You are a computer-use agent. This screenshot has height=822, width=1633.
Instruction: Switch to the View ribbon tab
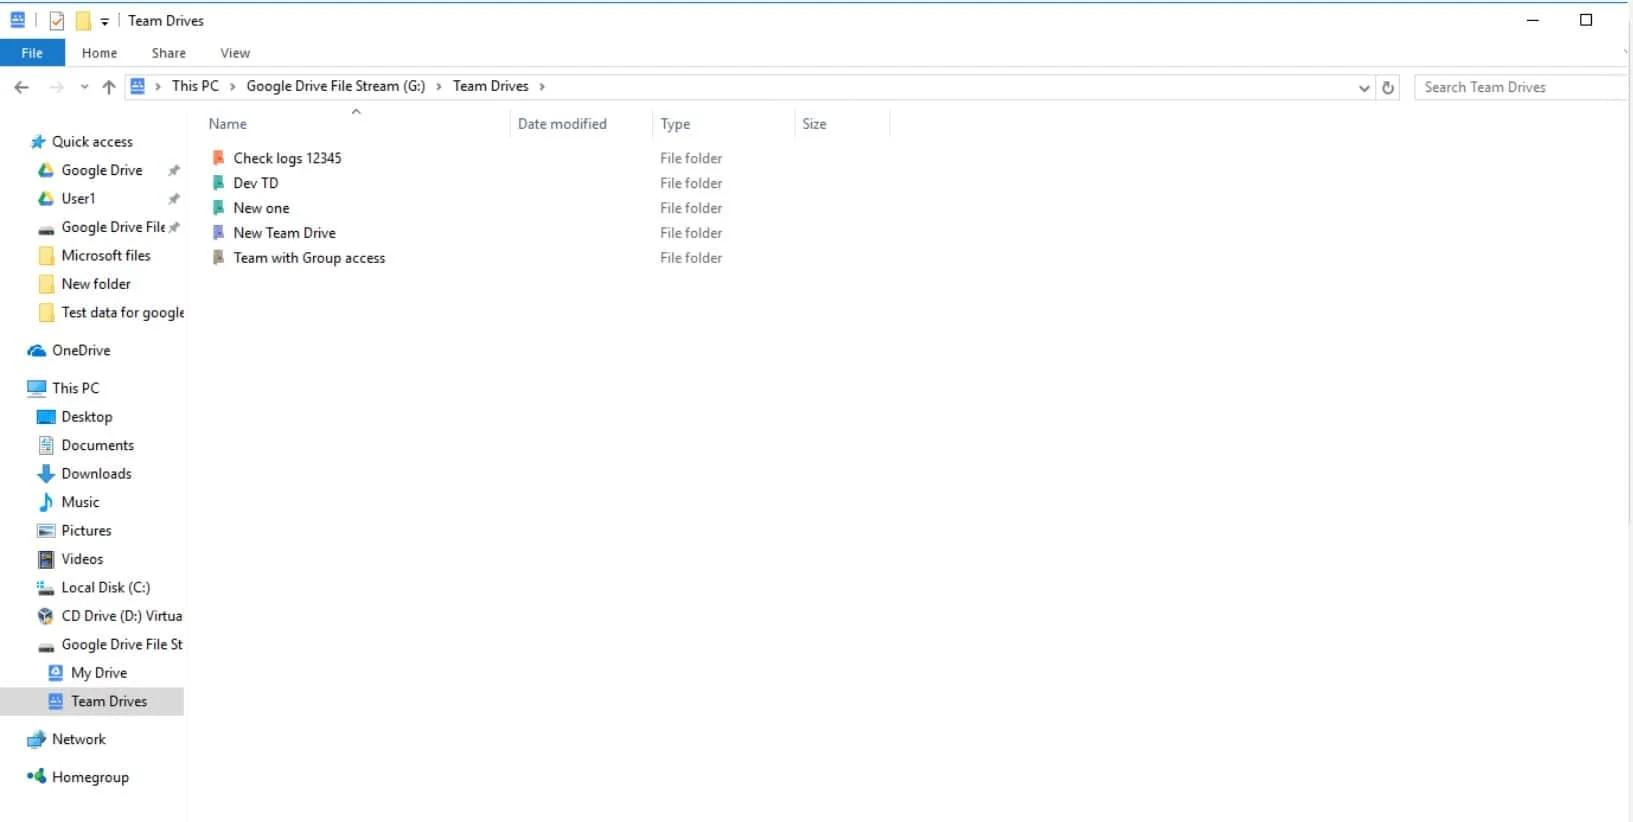coord(235,53)
